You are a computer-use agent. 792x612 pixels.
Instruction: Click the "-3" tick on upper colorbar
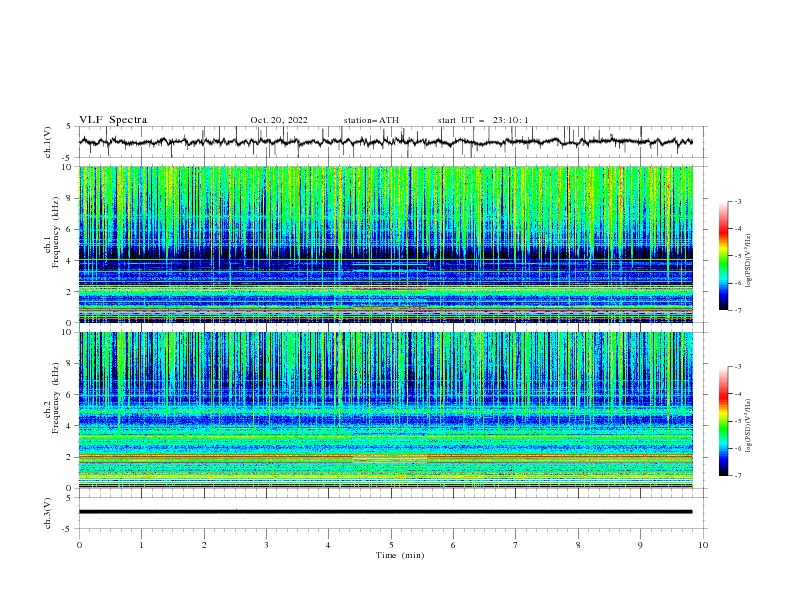[x=737, y=201]
